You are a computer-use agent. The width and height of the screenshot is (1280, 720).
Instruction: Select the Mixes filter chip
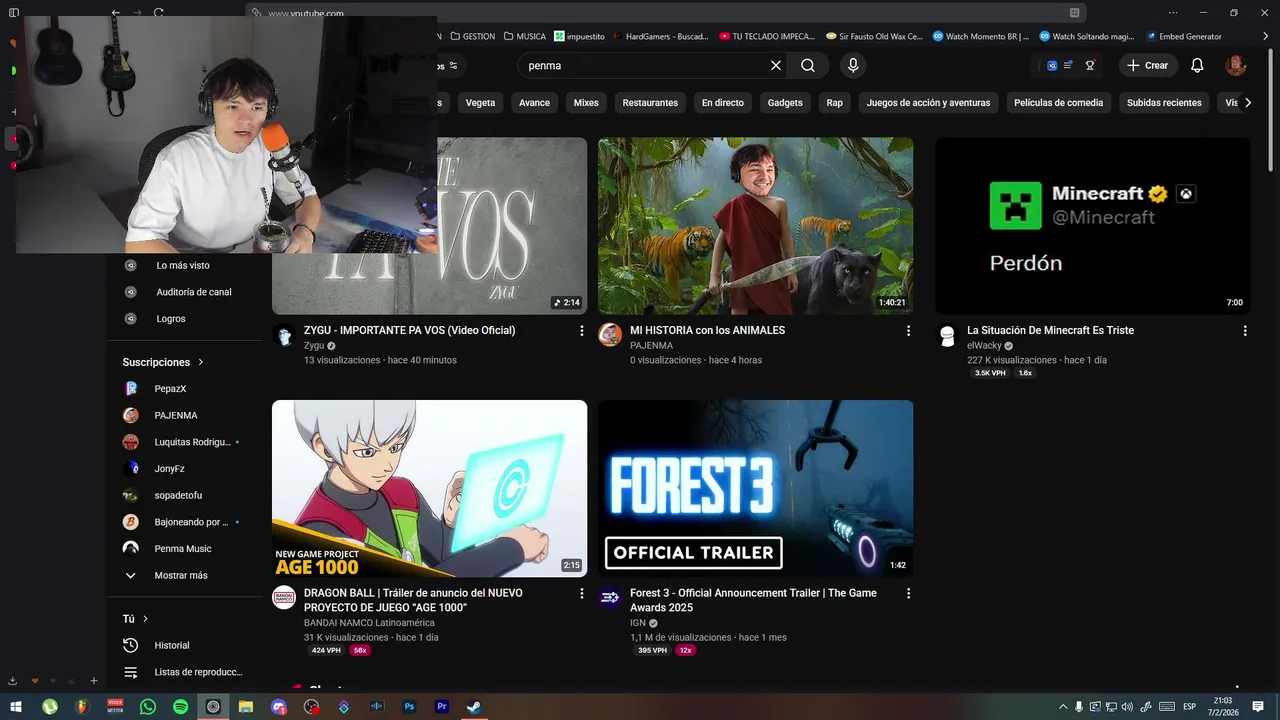point(586,102)
